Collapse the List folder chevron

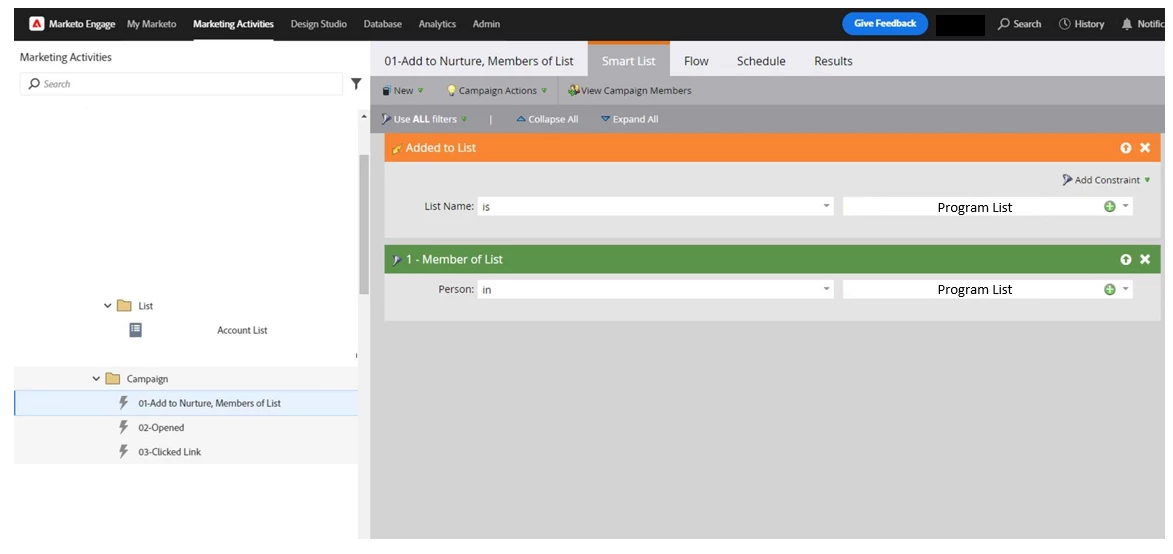(108, 306)
